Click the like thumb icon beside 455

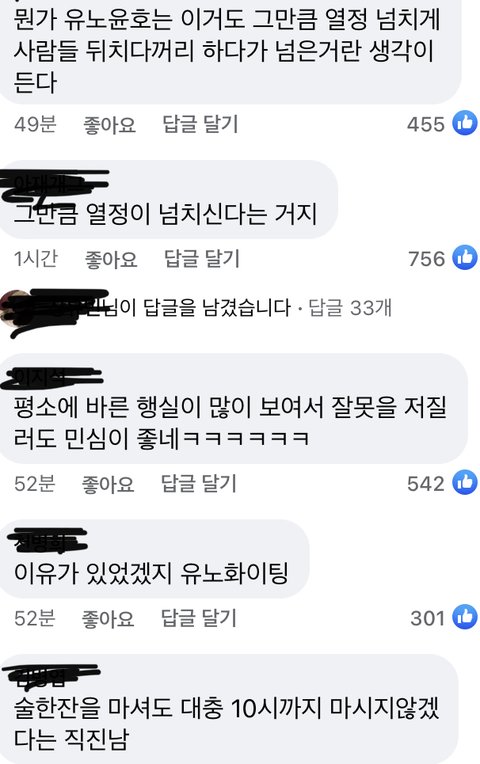click(464, 123)
